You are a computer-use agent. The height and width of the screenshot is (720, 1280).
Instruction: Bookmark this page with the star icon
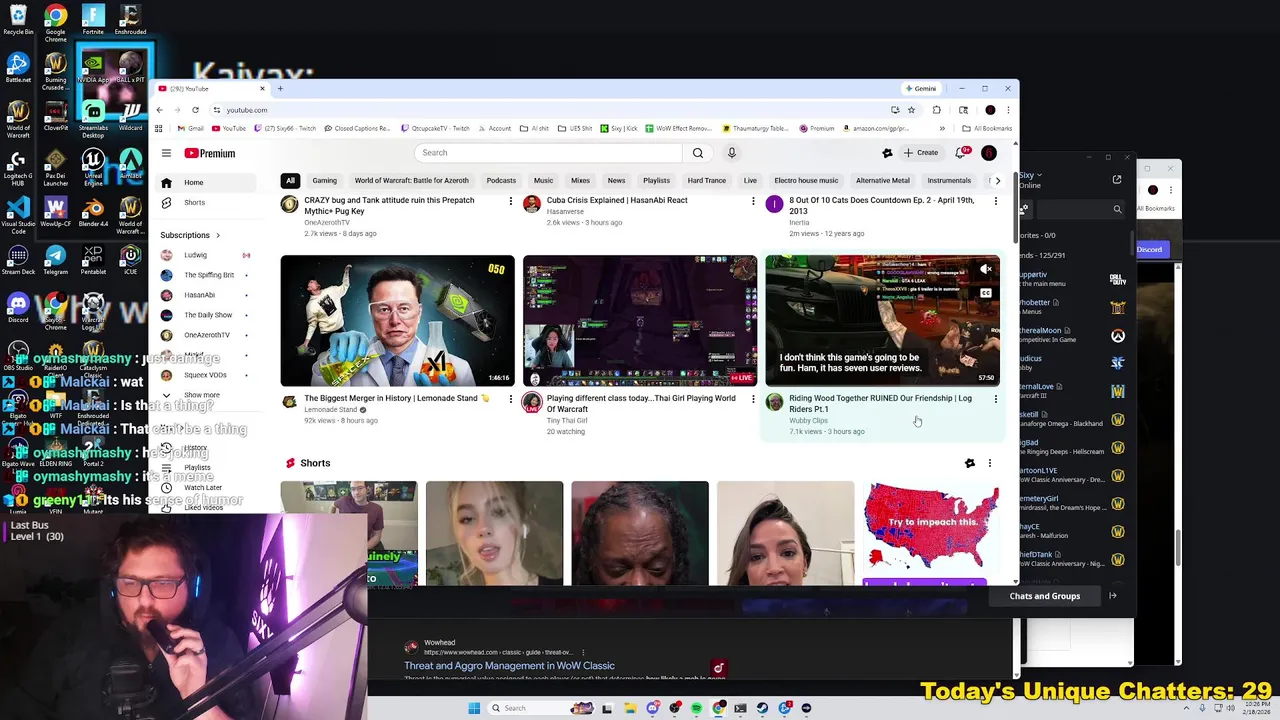tap(911, 110)
